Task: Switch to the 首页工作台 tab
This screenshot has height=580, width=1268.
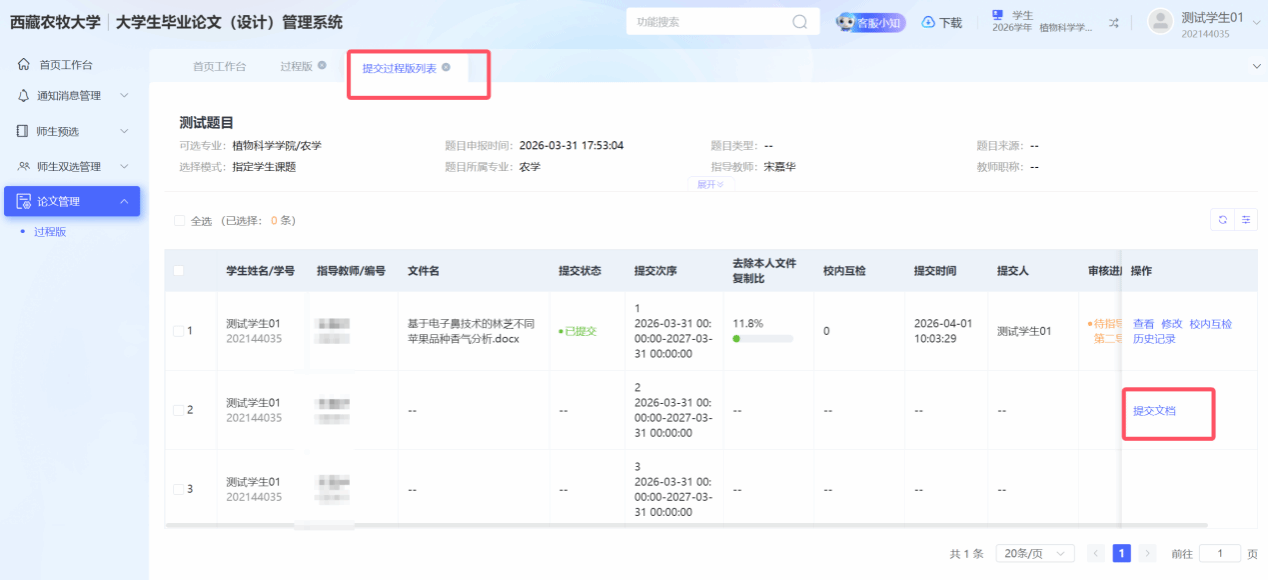Action: pos(219,67)
